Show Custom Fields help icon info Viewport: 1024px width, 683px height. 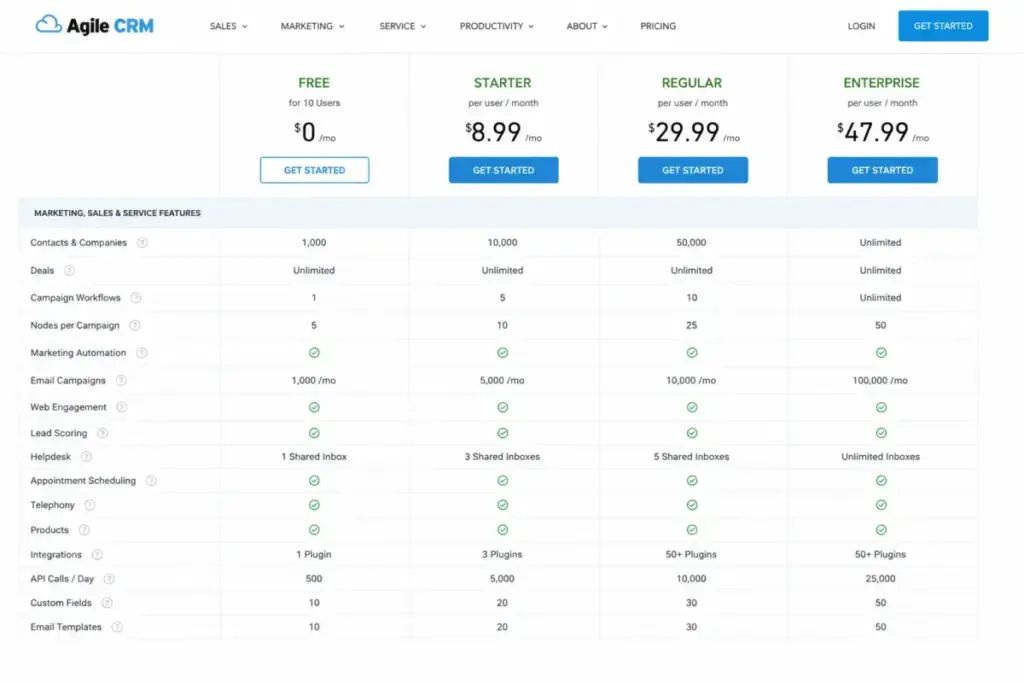click(107, 603)
